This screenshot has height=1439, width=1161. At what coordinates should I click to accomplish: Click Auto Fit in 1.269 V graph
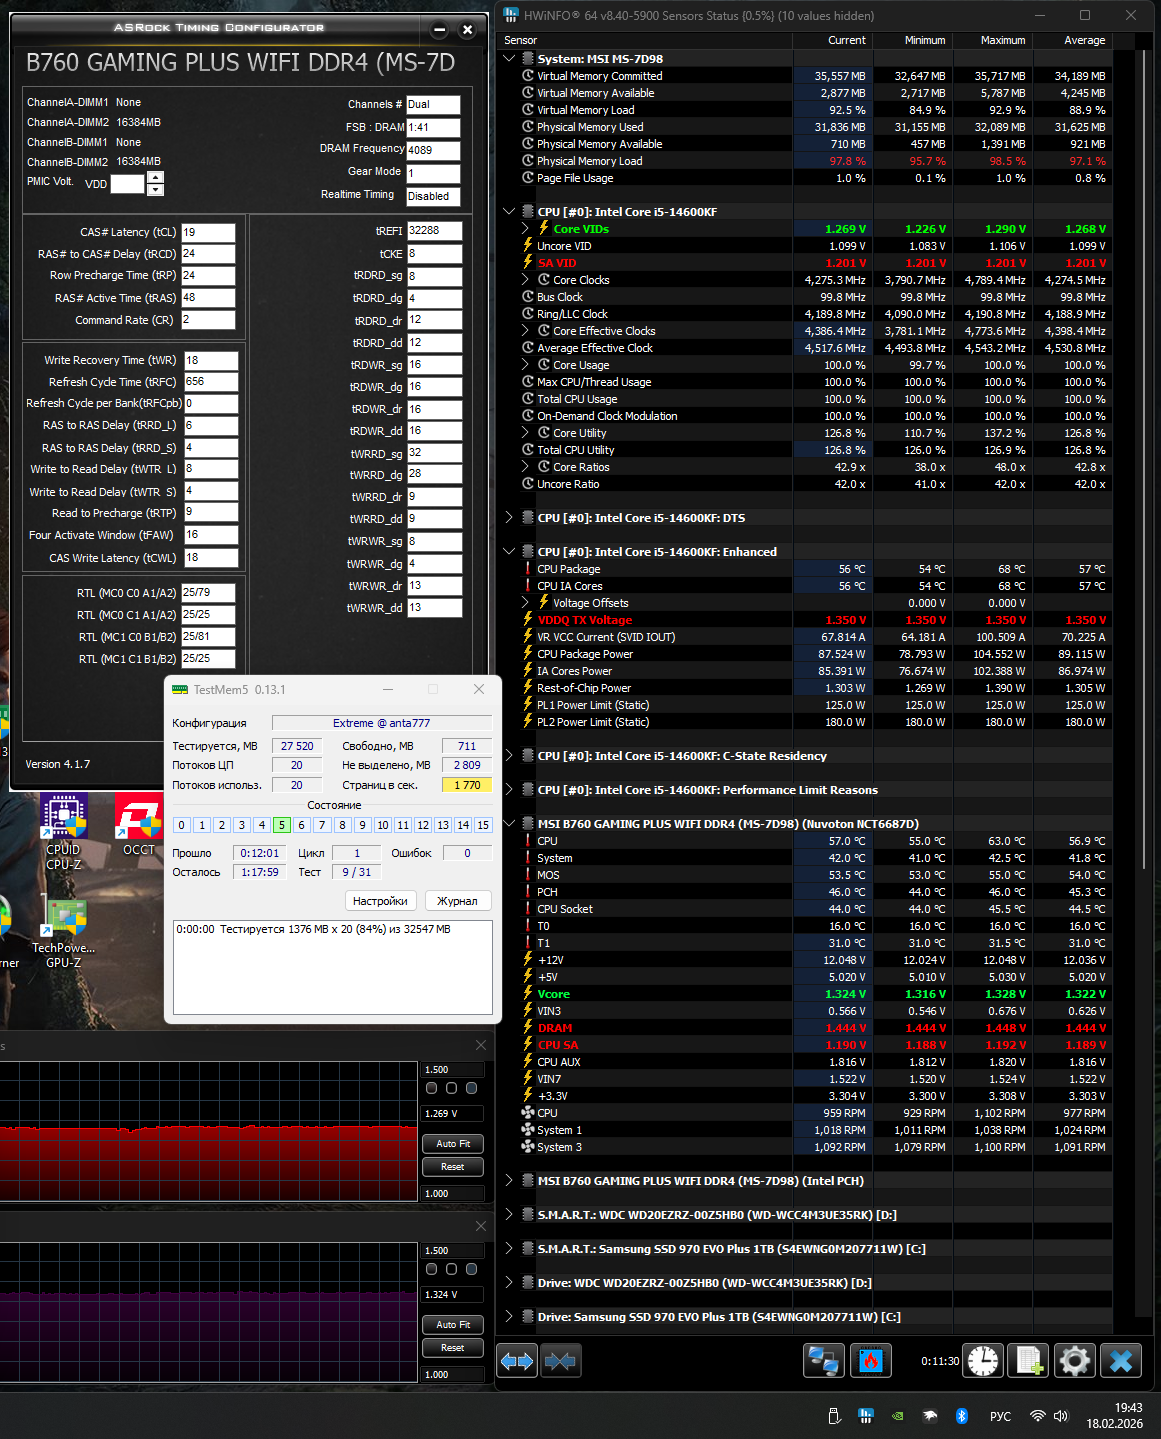pyautogui.click(x=453, y=1144)
